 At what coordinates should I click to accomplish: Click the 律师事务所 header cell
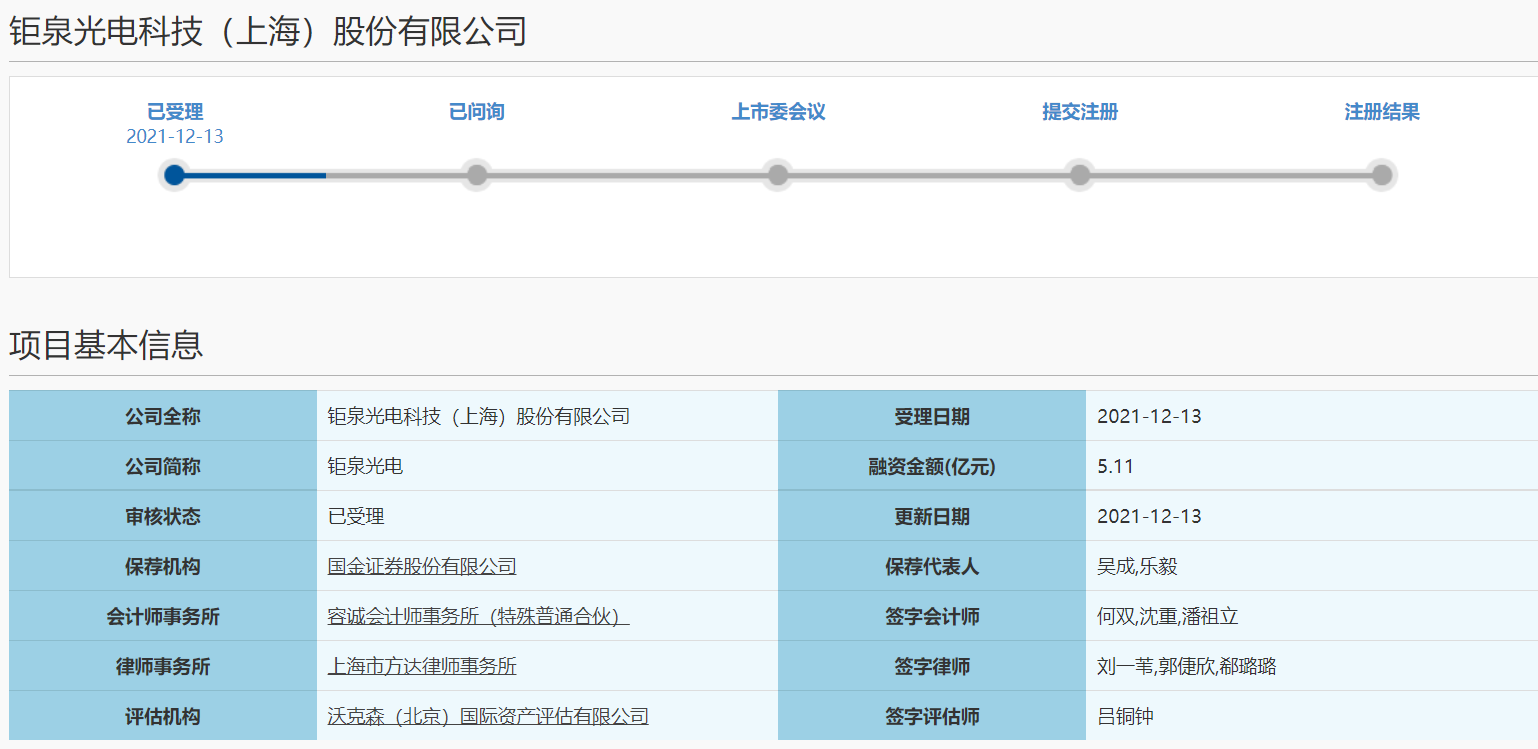(163, 666)
